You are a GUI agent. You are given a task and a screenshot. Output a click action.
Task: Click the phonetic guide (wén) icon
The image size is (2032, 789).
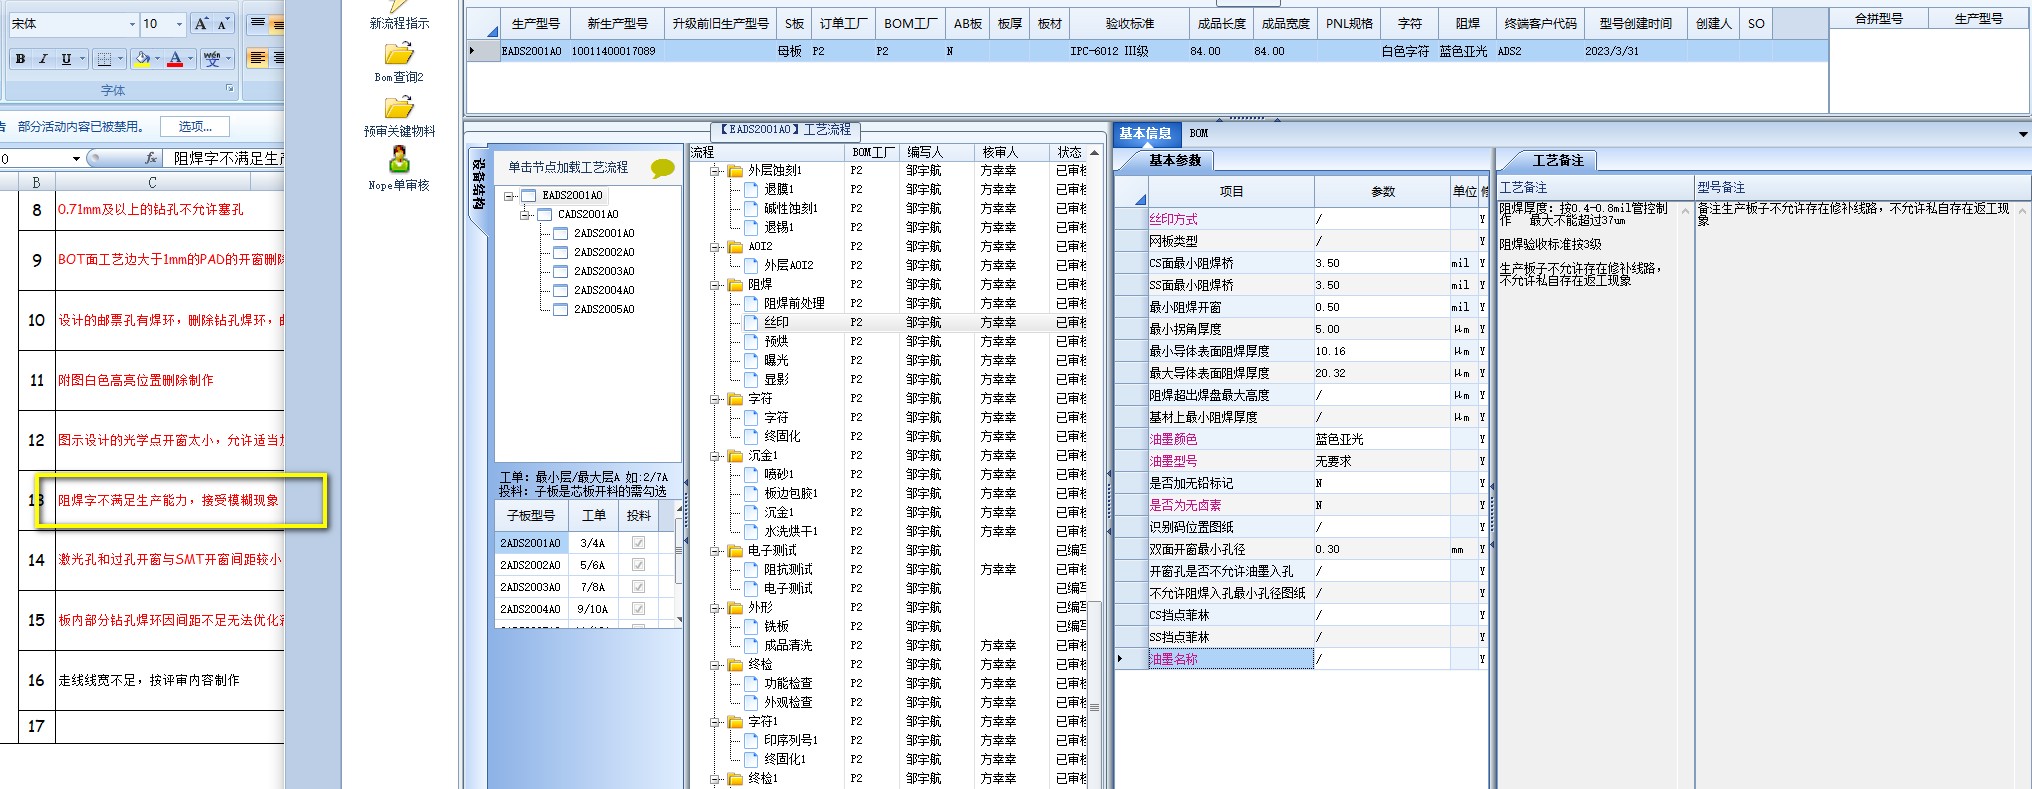click(x=212, y=59)
